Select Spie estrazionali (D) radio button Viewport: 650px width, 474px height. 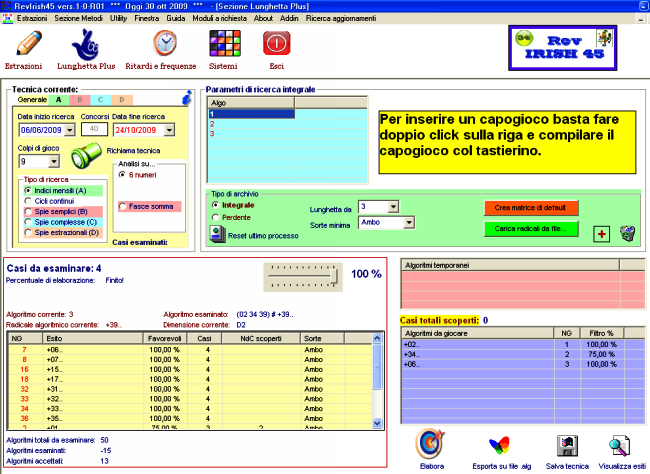point(28,233)
